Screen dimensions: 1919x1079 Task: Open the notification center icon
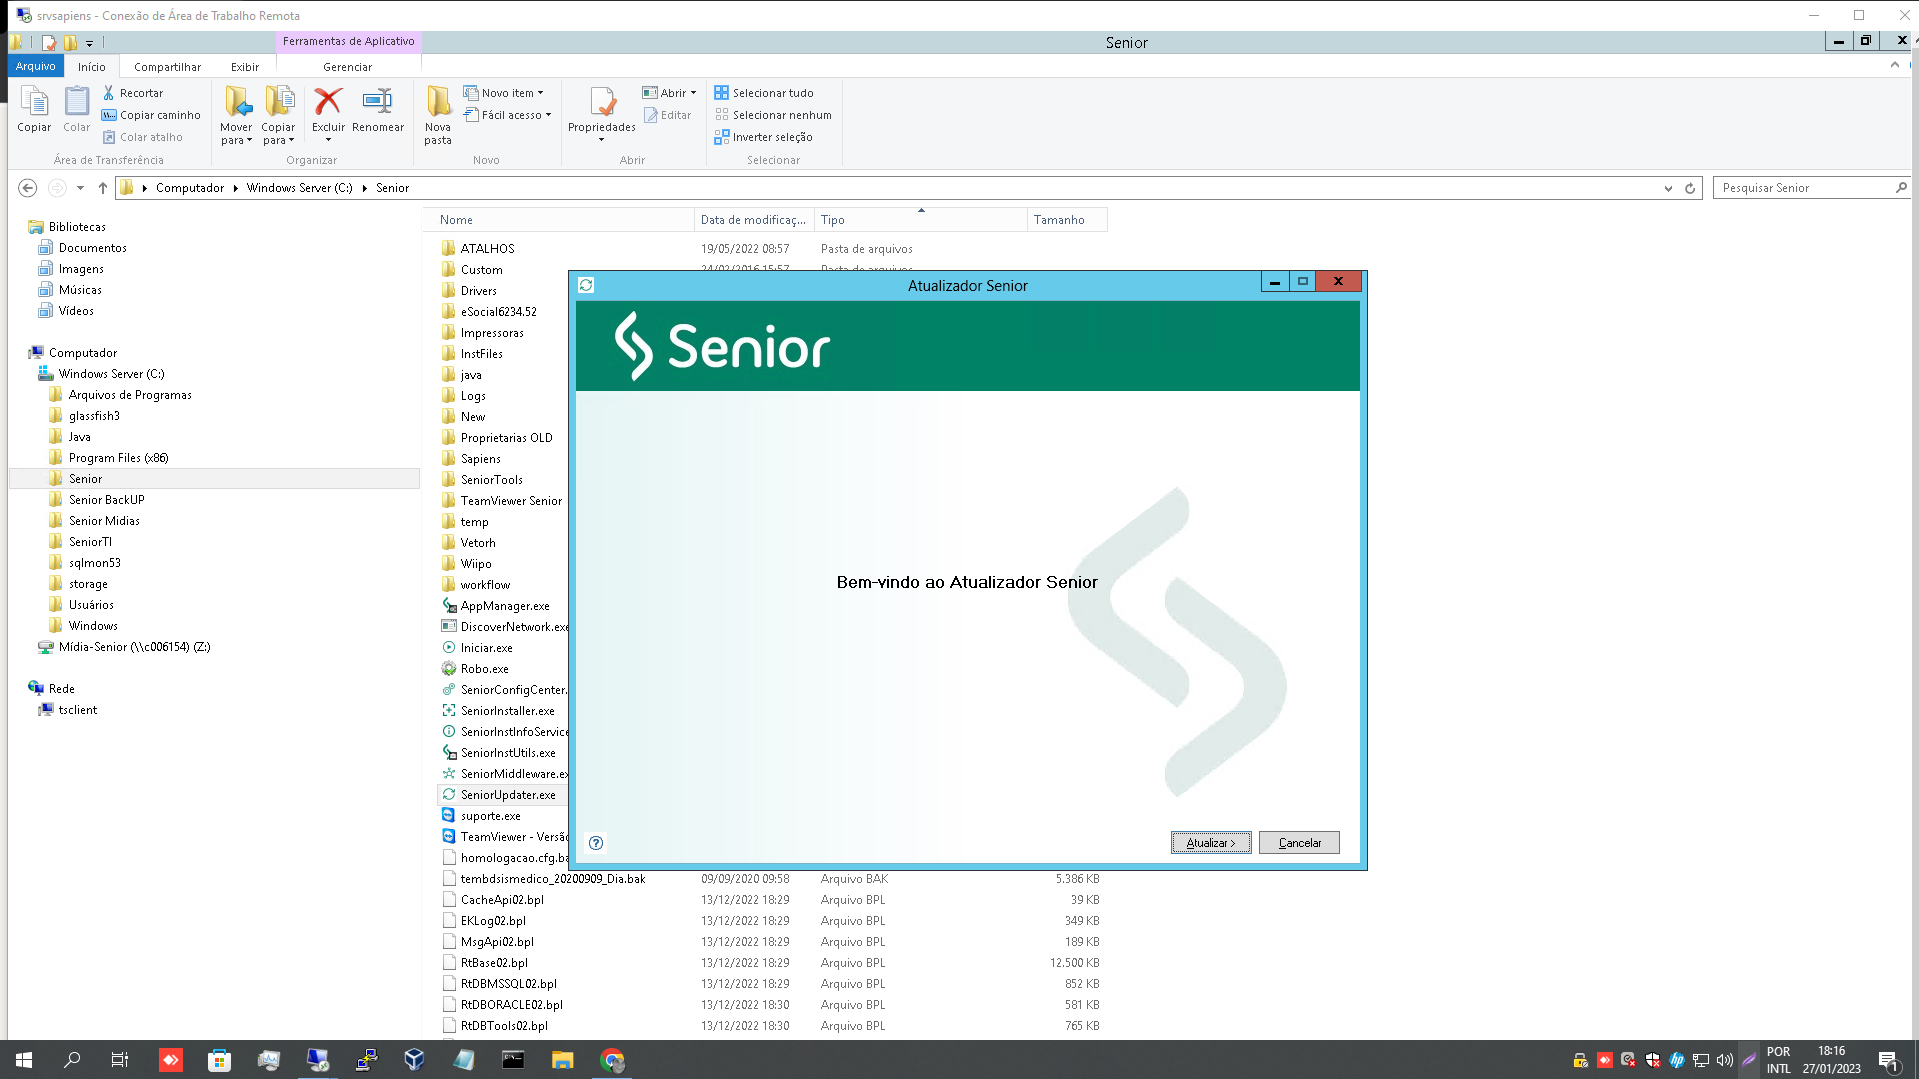(1888, 1061)
